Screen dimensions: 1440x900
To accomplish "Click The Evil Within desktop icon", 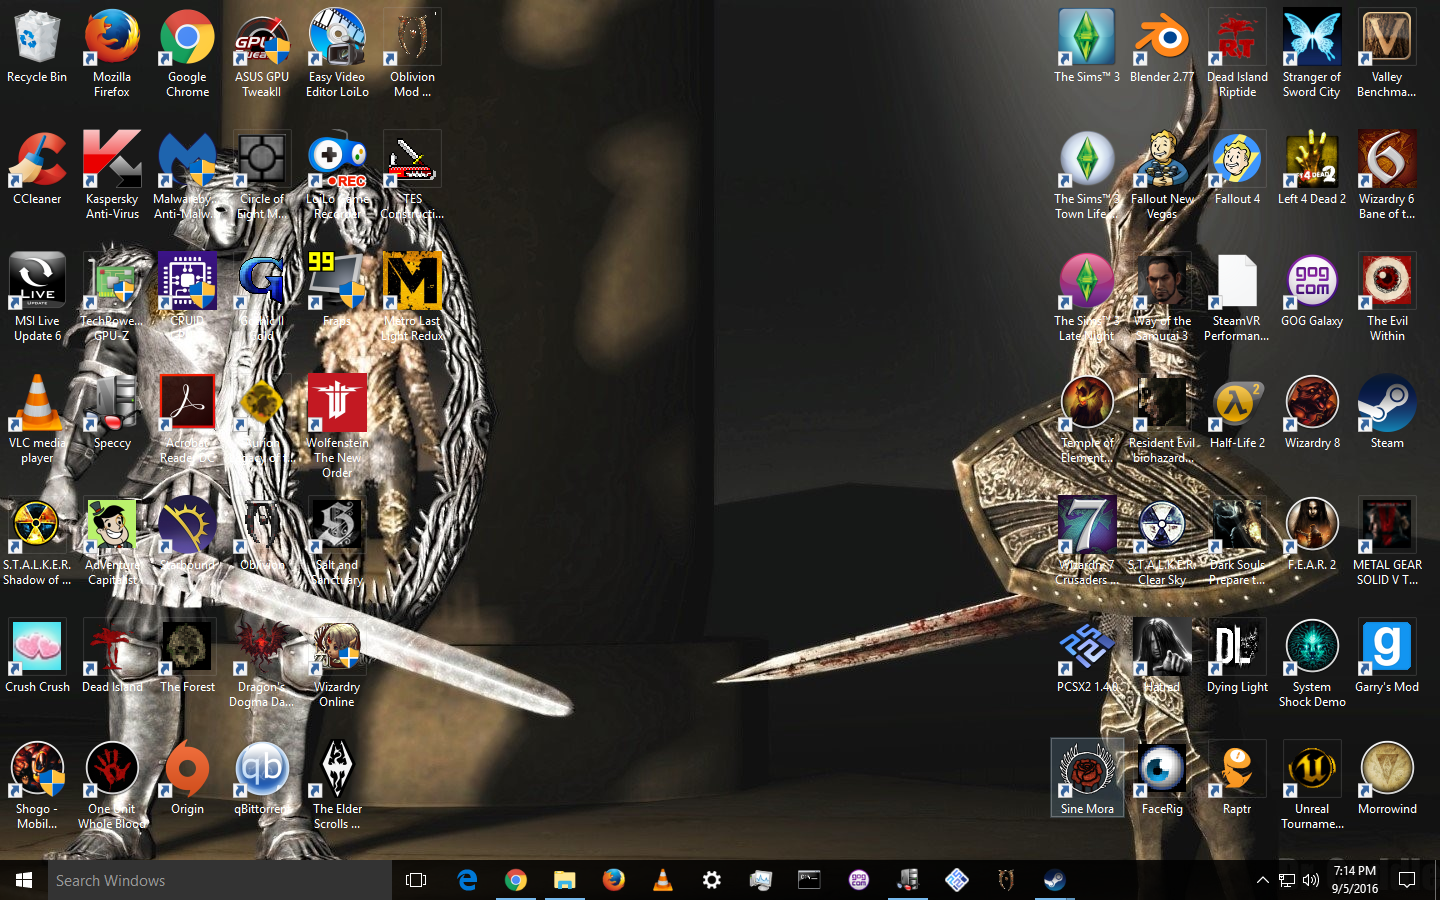I will click(x=1387, y=298).
